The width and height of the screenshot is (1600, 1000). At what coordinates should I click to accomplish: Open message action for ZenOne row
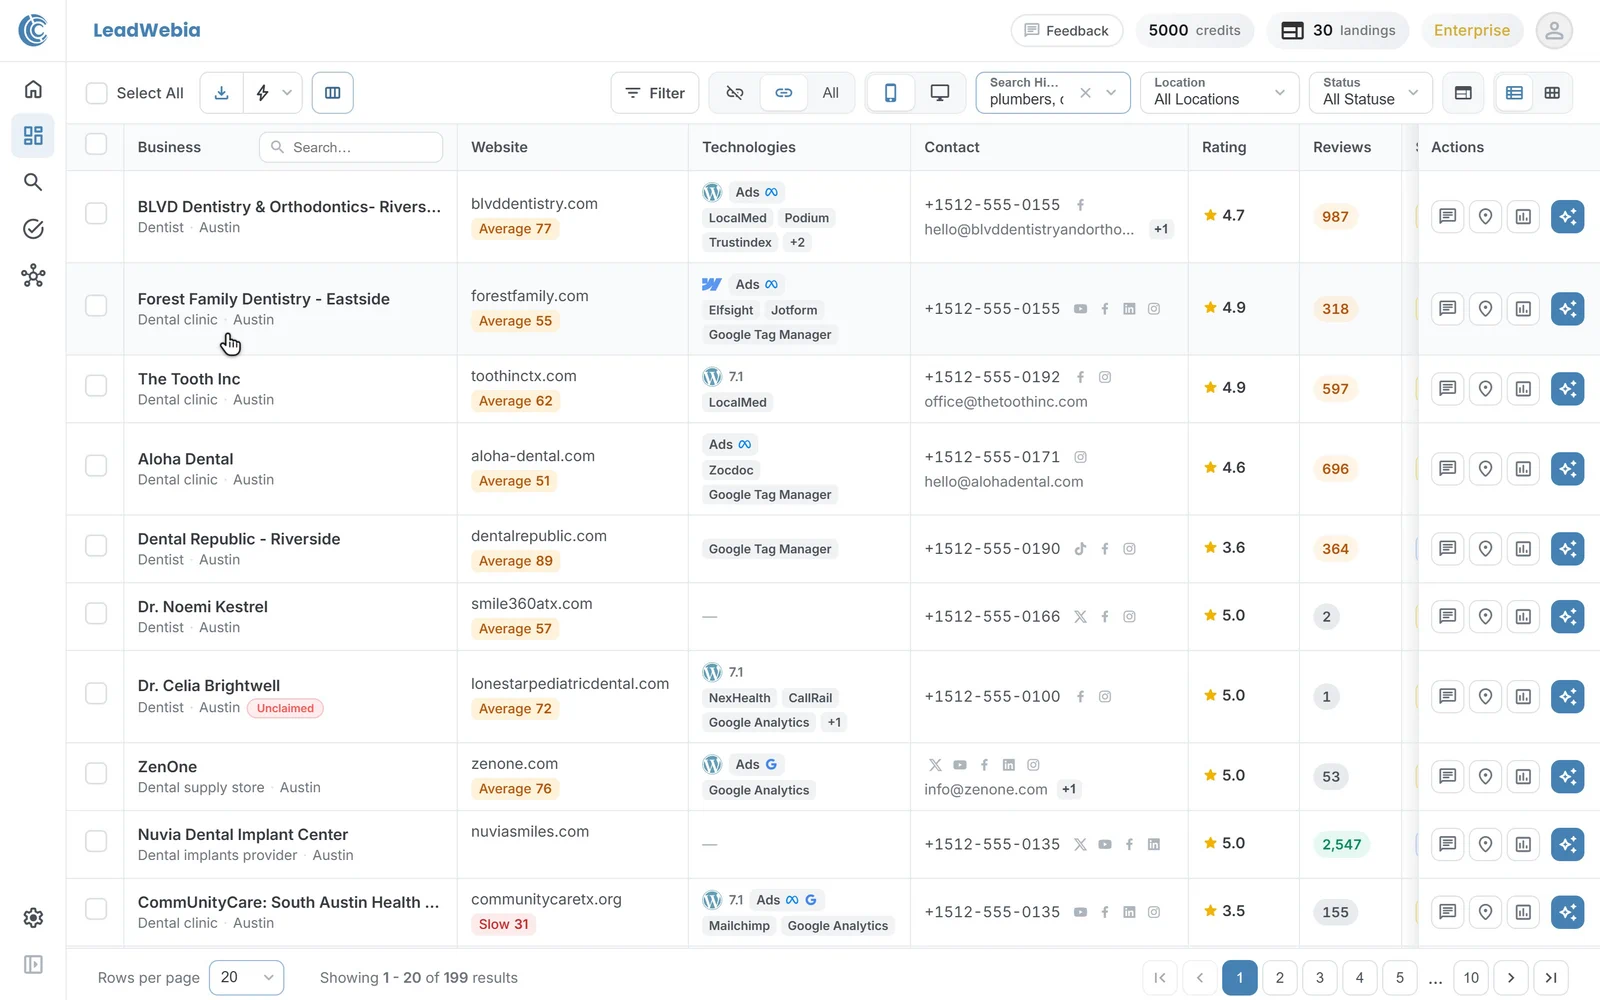point(1447,776)
